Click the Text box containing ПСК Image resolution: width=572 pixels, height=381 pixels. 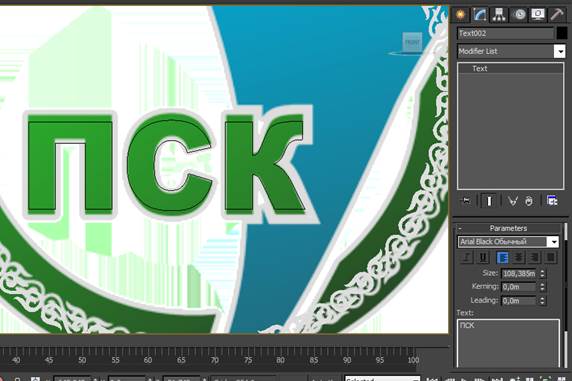click(x=509, y=343)
